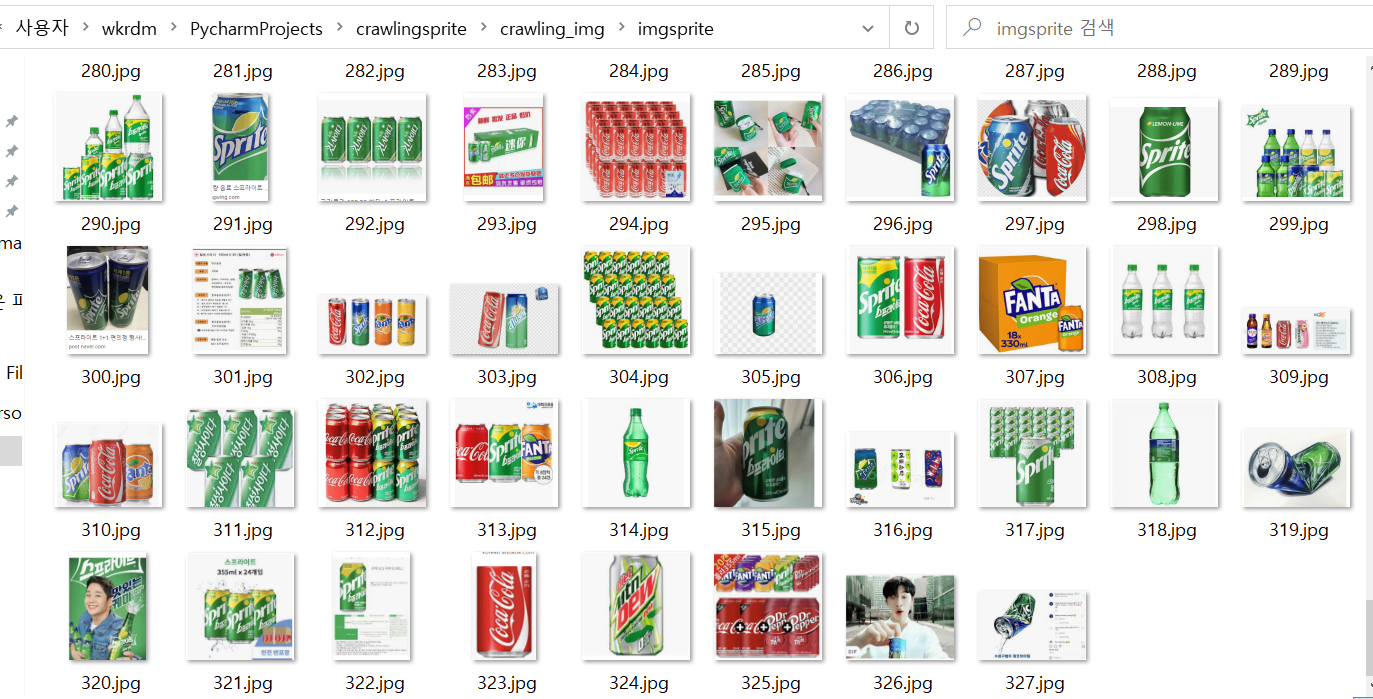Click the file name 309.jpg
Viewport: 1373px width, 699px height.
point(1299,378)
